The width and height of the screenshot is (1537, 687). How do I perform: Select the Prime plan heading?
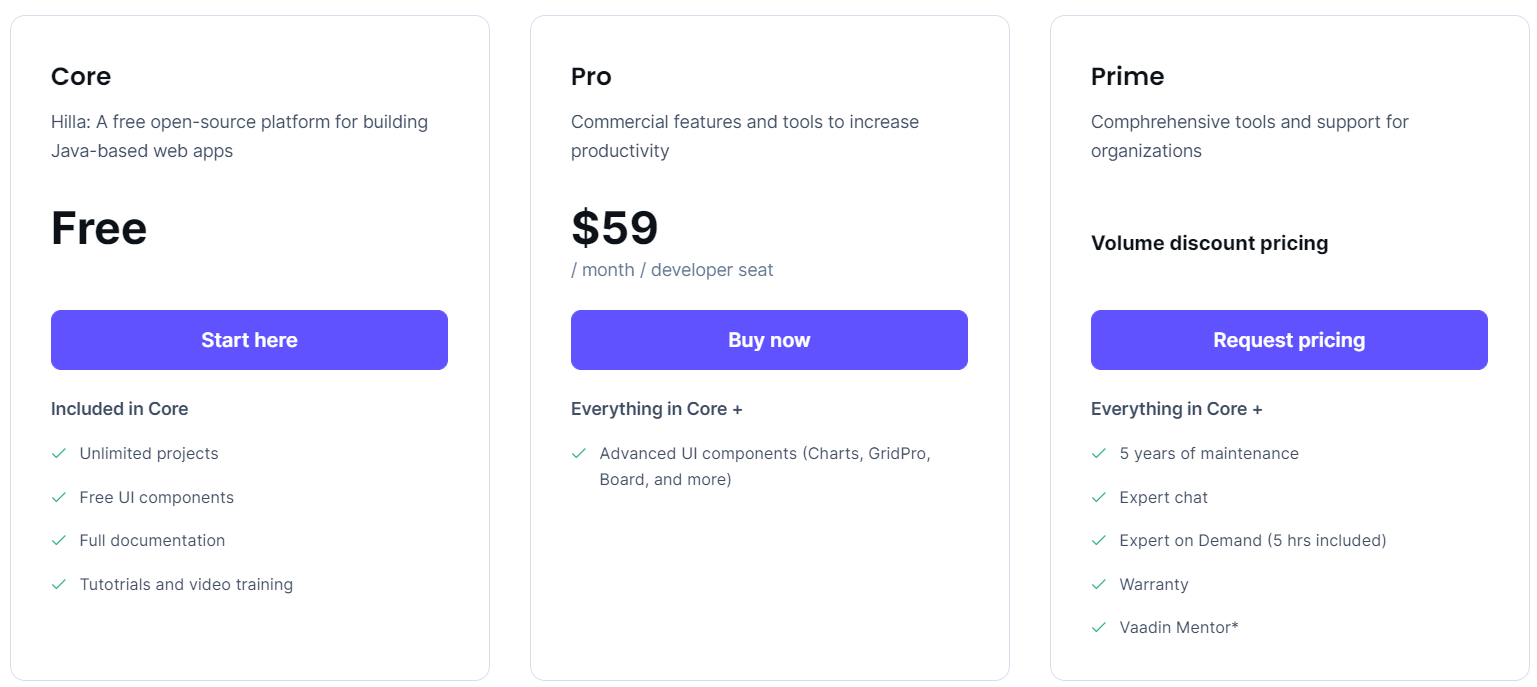1127,77
